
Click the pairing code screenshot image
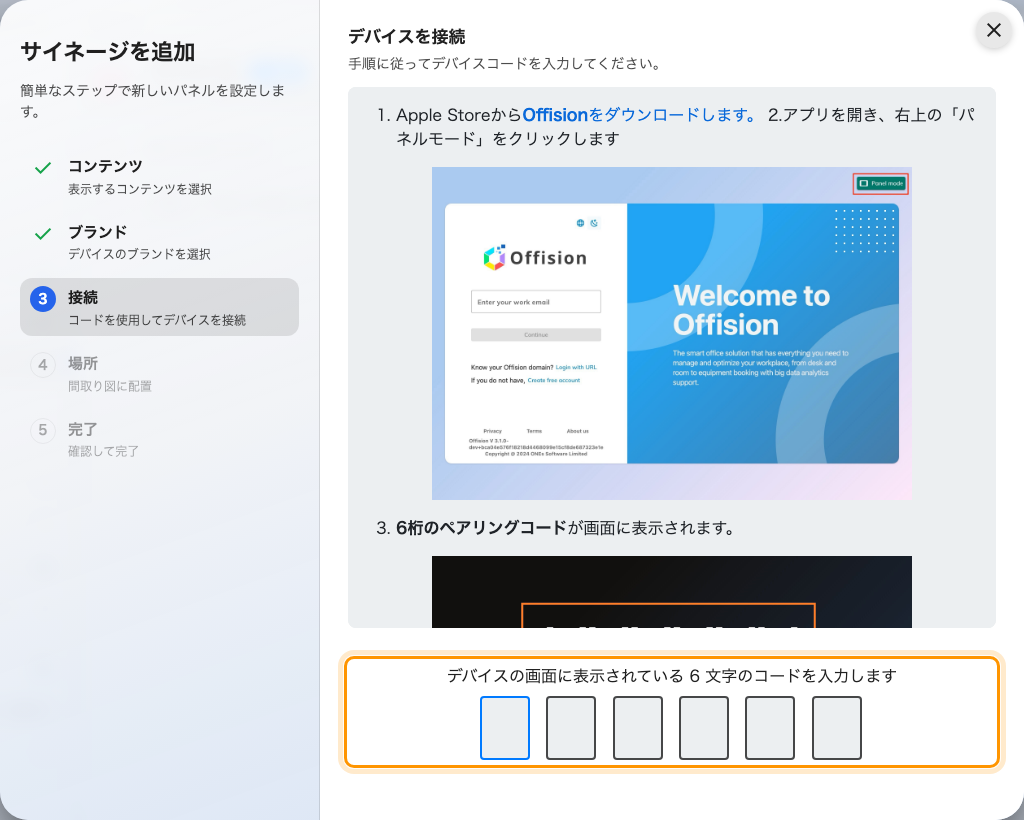671,592
